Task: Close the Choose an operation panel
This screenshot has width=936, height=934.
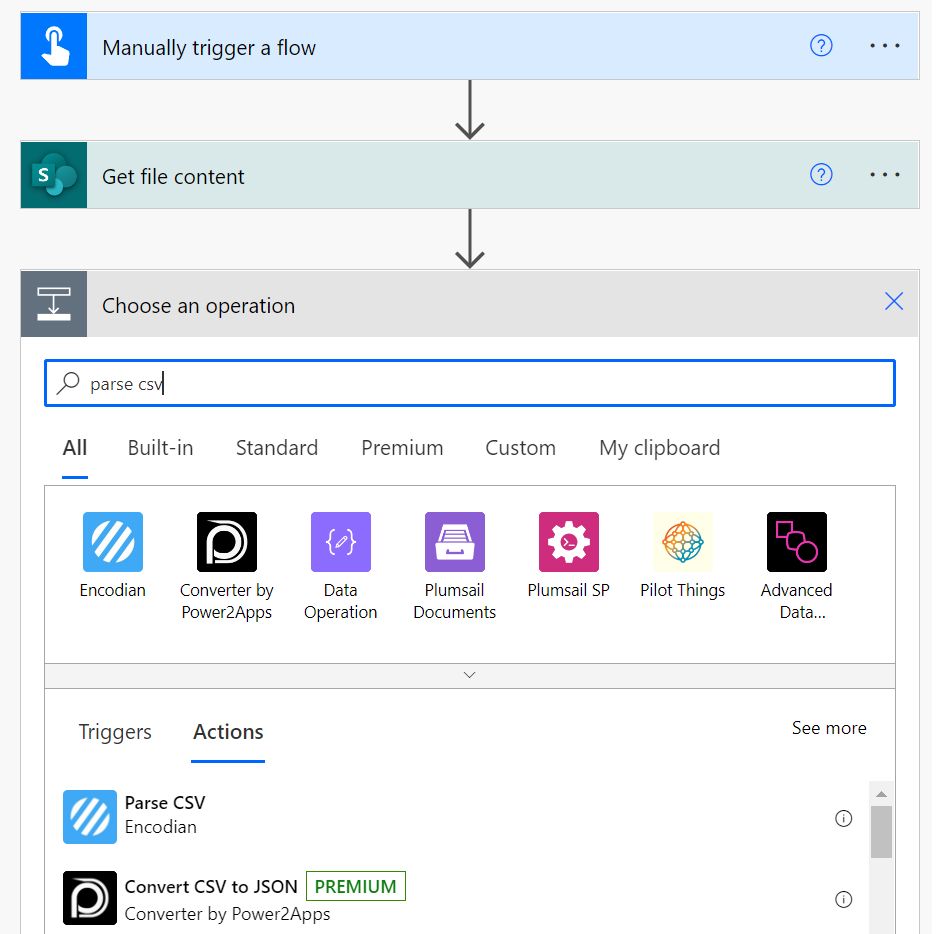Action: pyautogui.click(x=894, y=301)
